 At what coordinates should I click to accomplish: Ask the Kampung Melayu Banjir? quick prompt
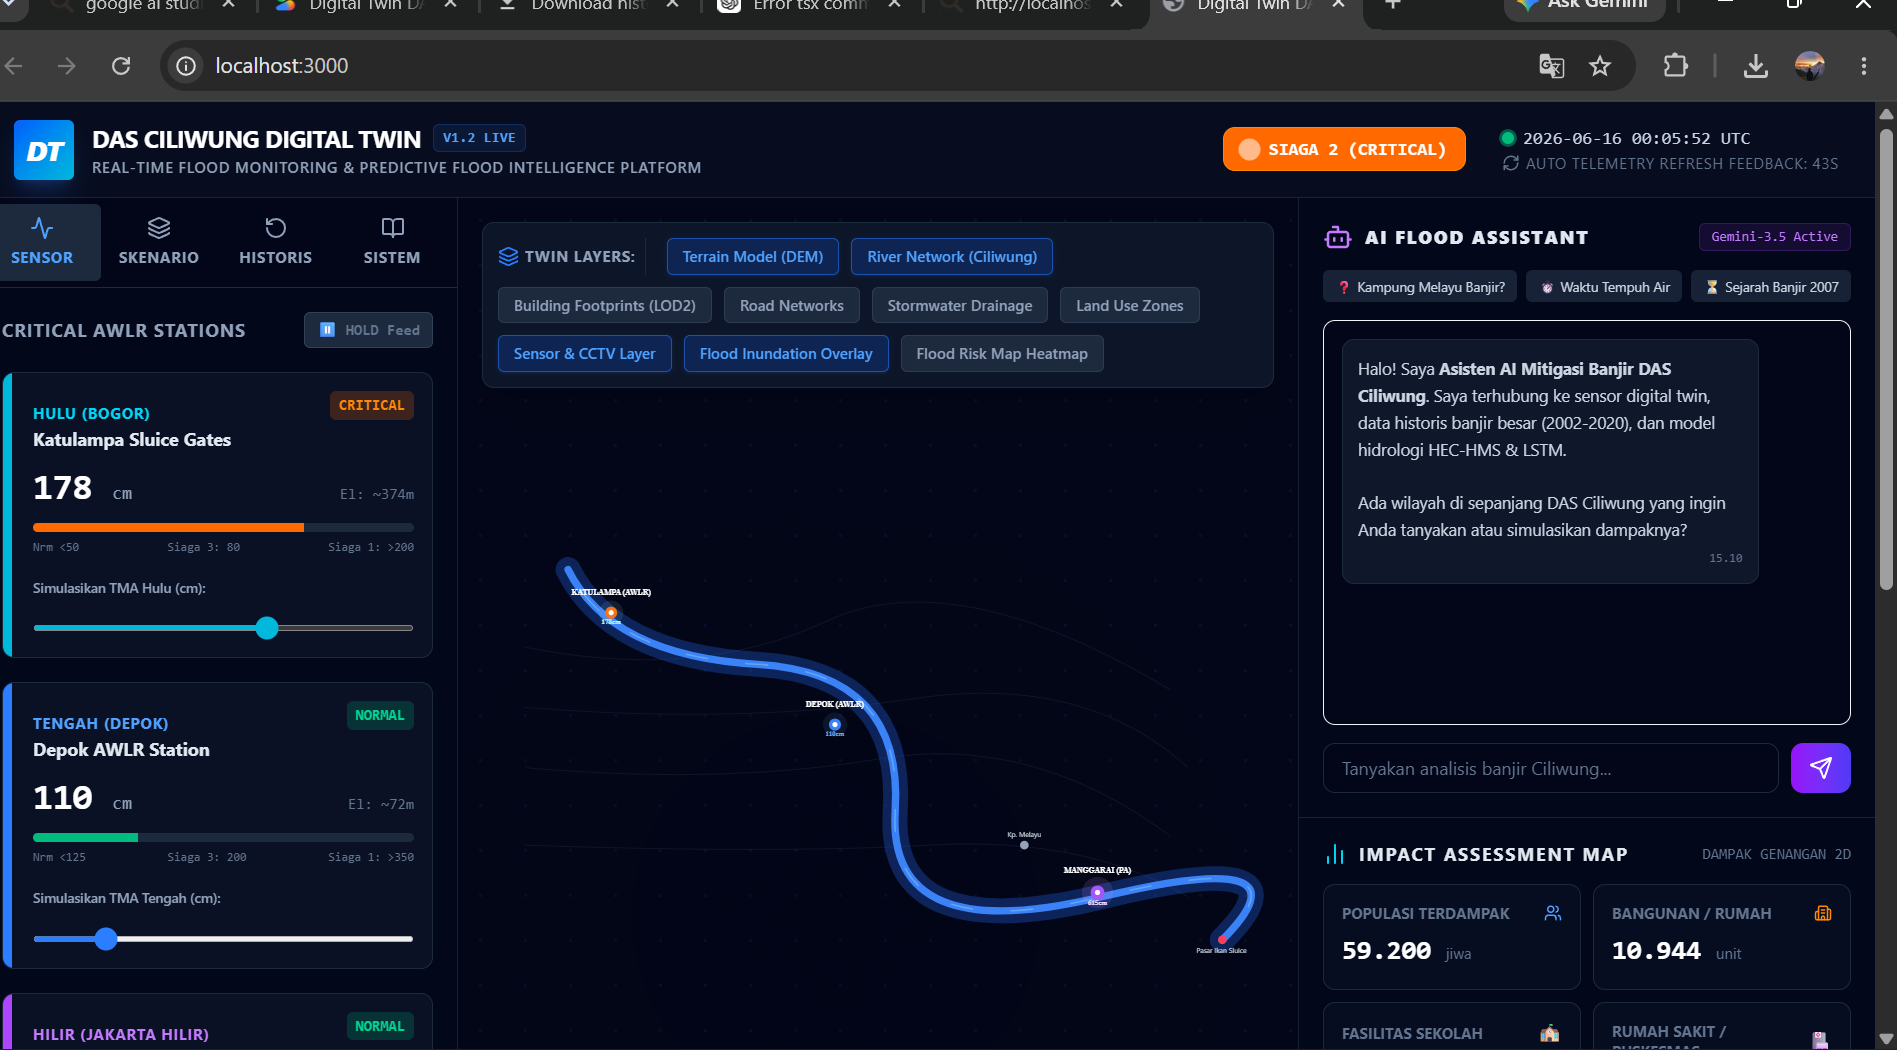click(1421, 287)
